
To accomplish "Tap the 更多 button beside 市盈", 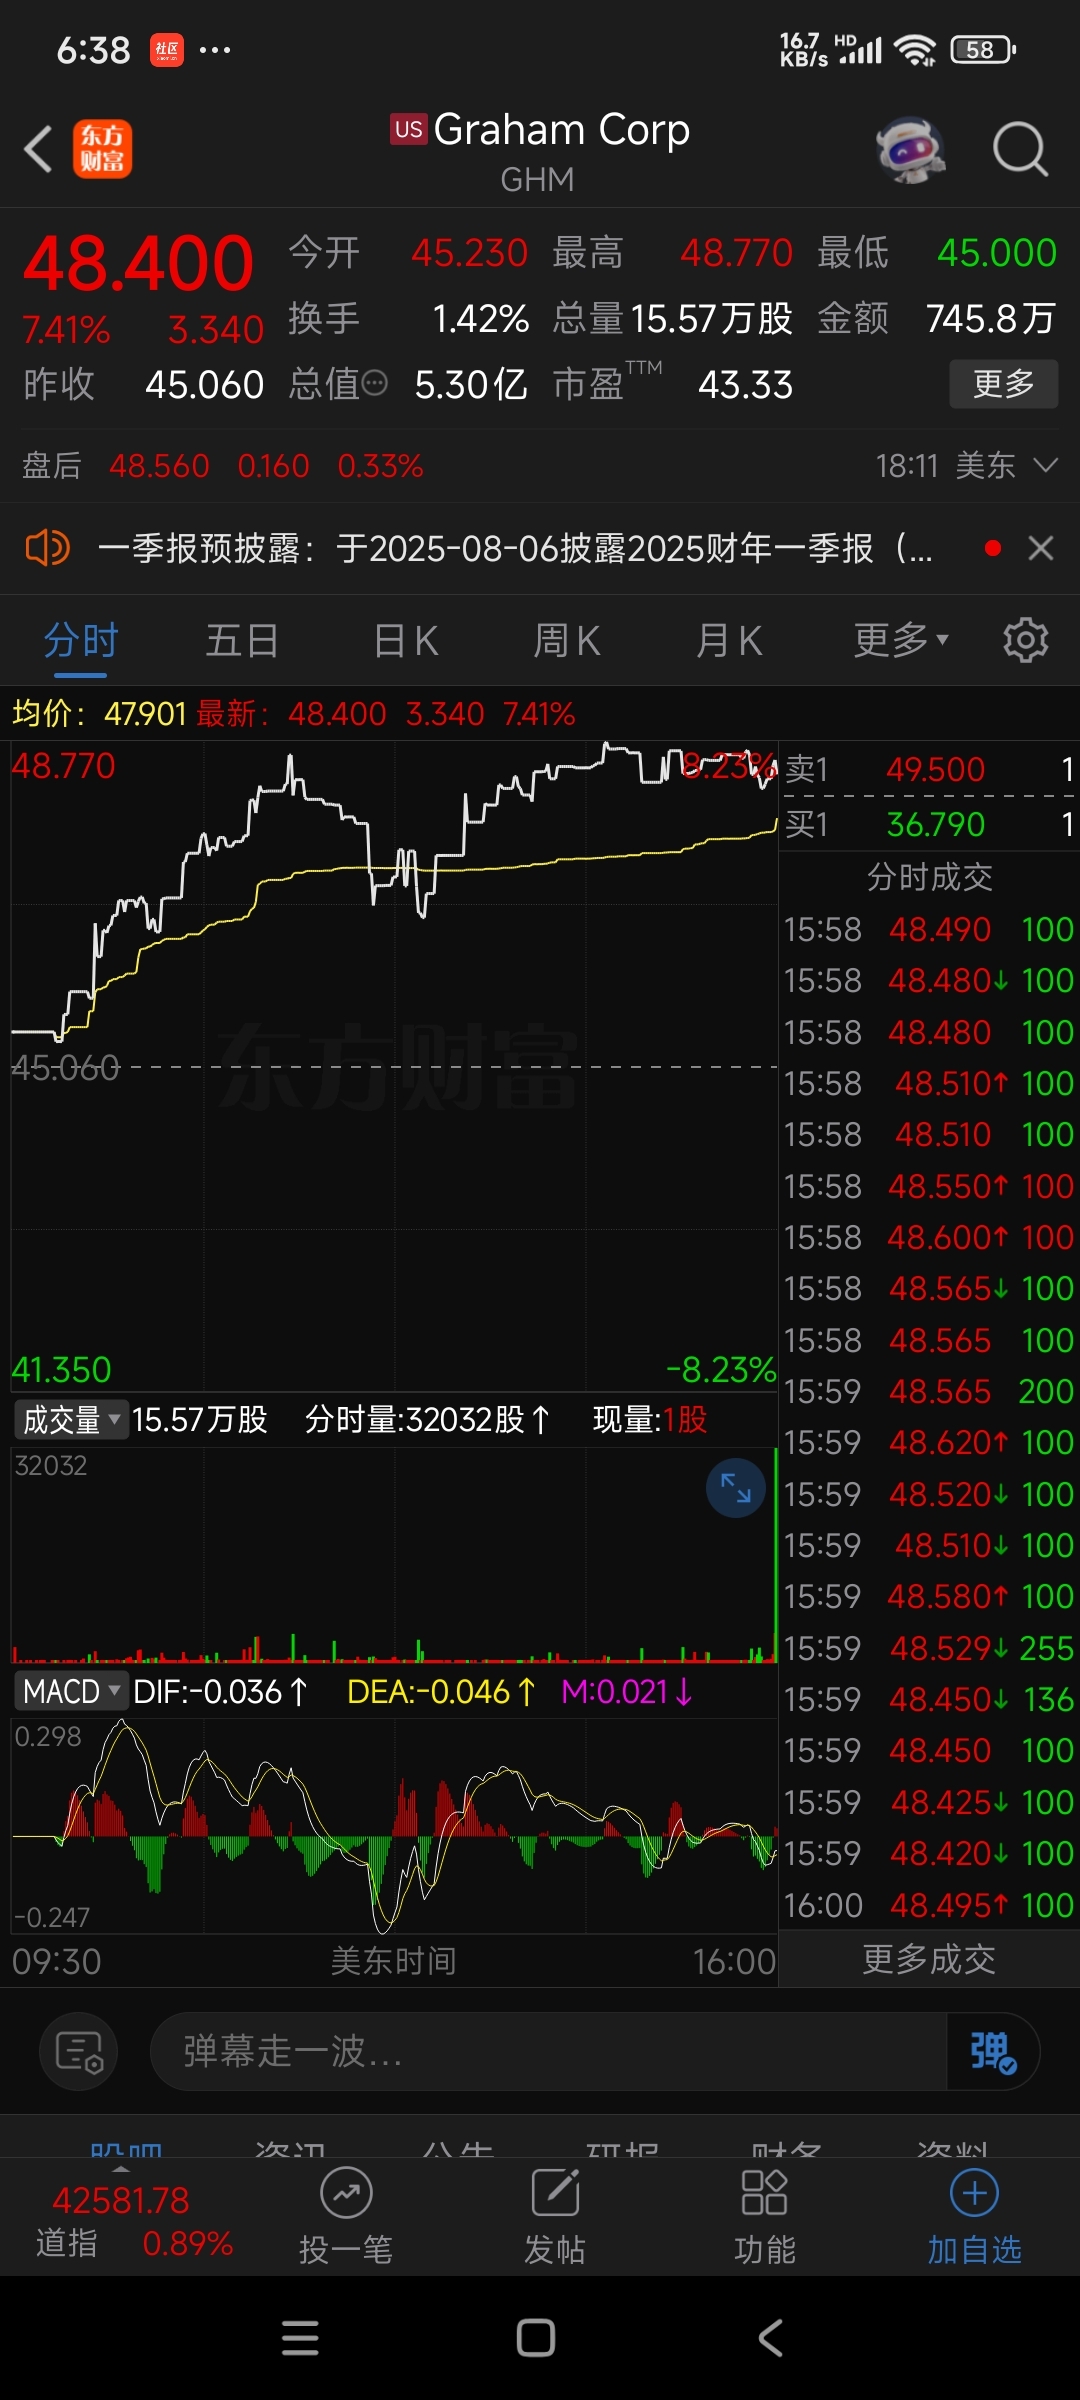I will [x=1003, y=384].
